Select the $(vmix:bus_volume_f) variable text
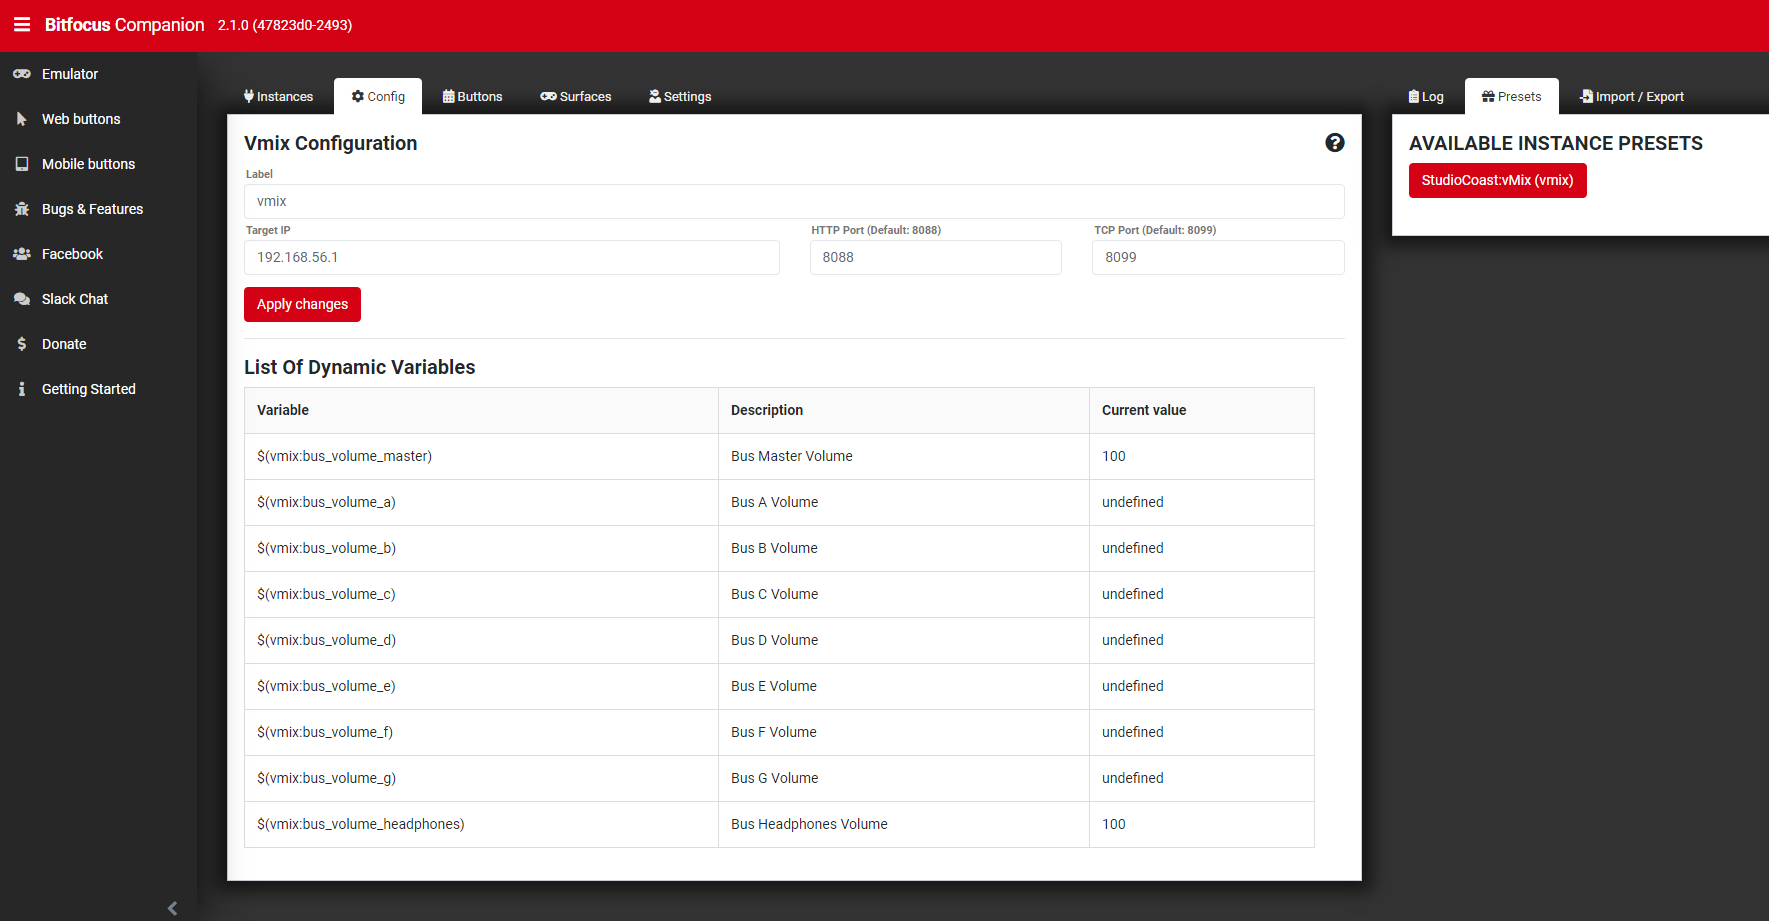Image resolution: width=1769 pixels, height=921 pixels. [325, 733]
